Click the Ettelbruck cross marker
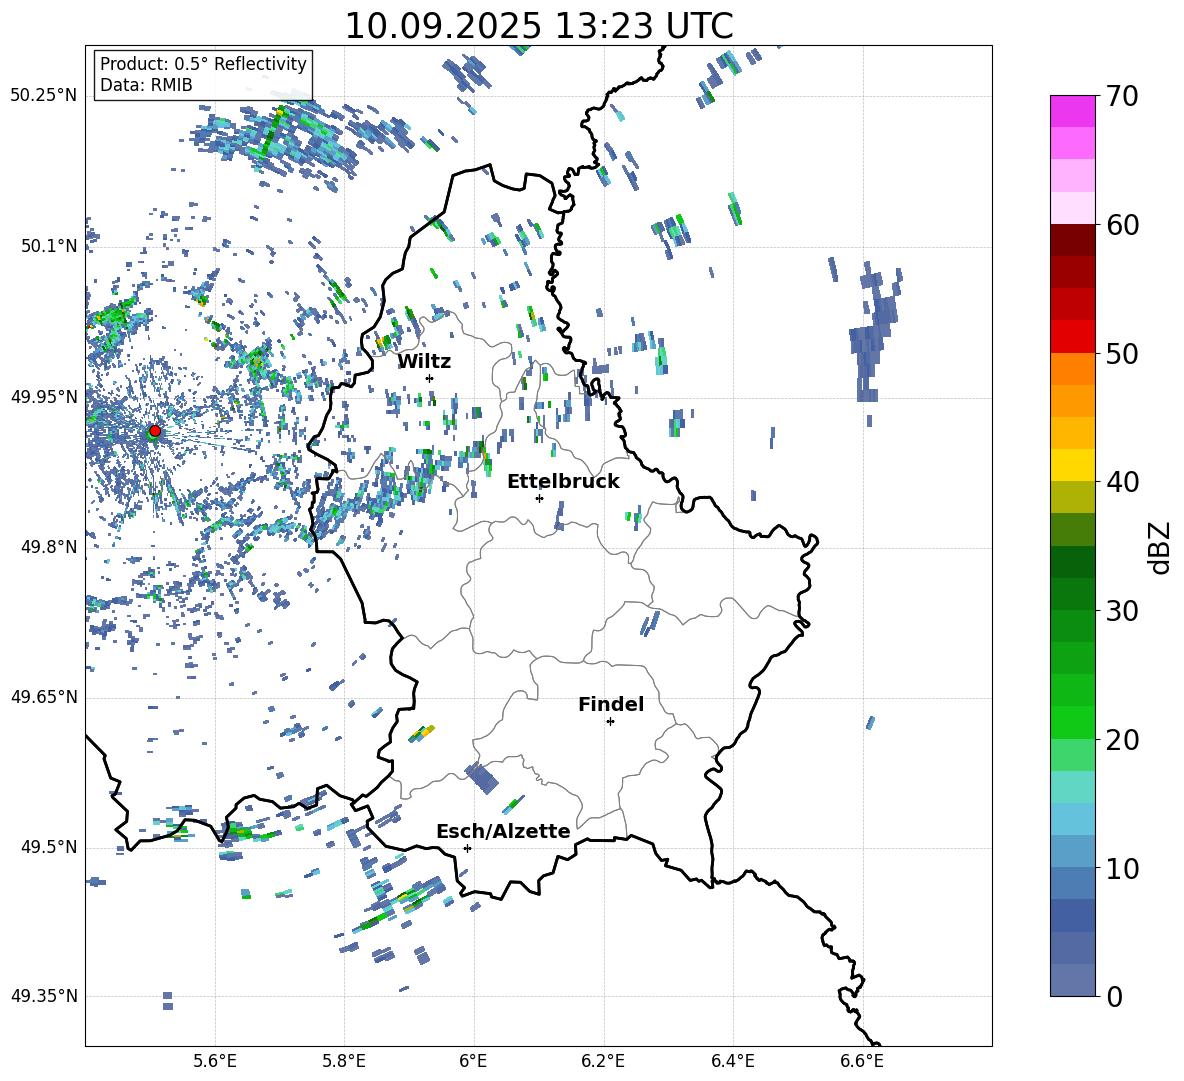The image size is (1184, 1081). [539, 498]
